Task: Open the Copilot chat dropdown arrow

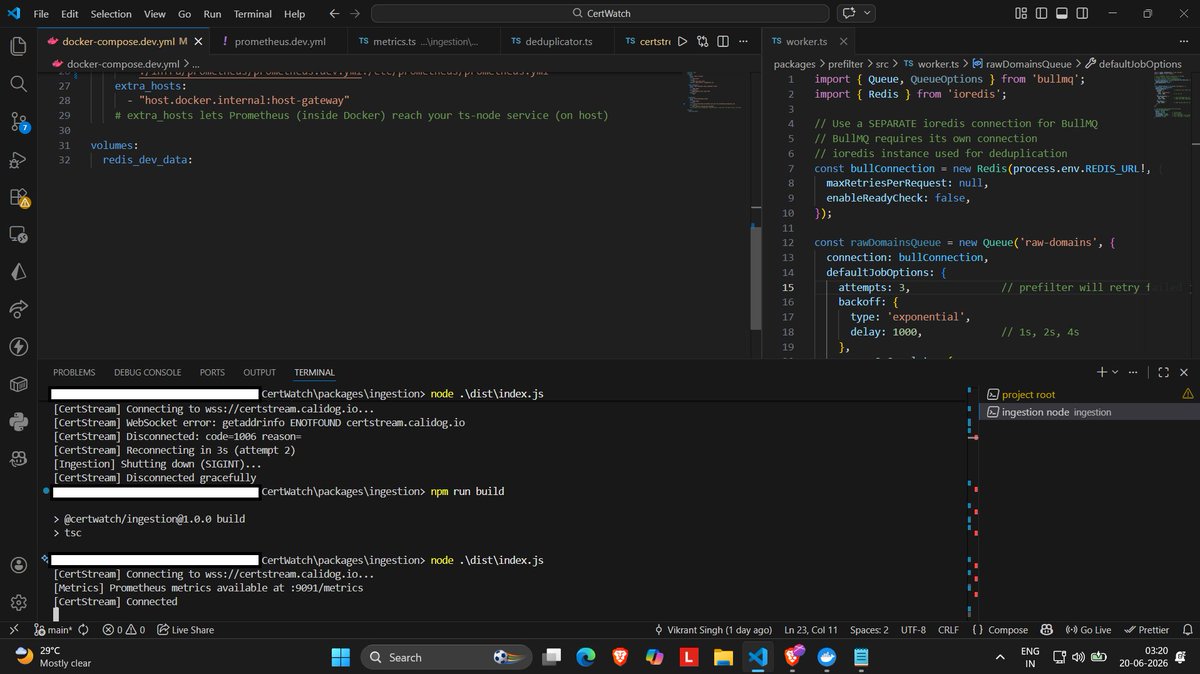Action: pyautogui.click(x=867, y=14)
